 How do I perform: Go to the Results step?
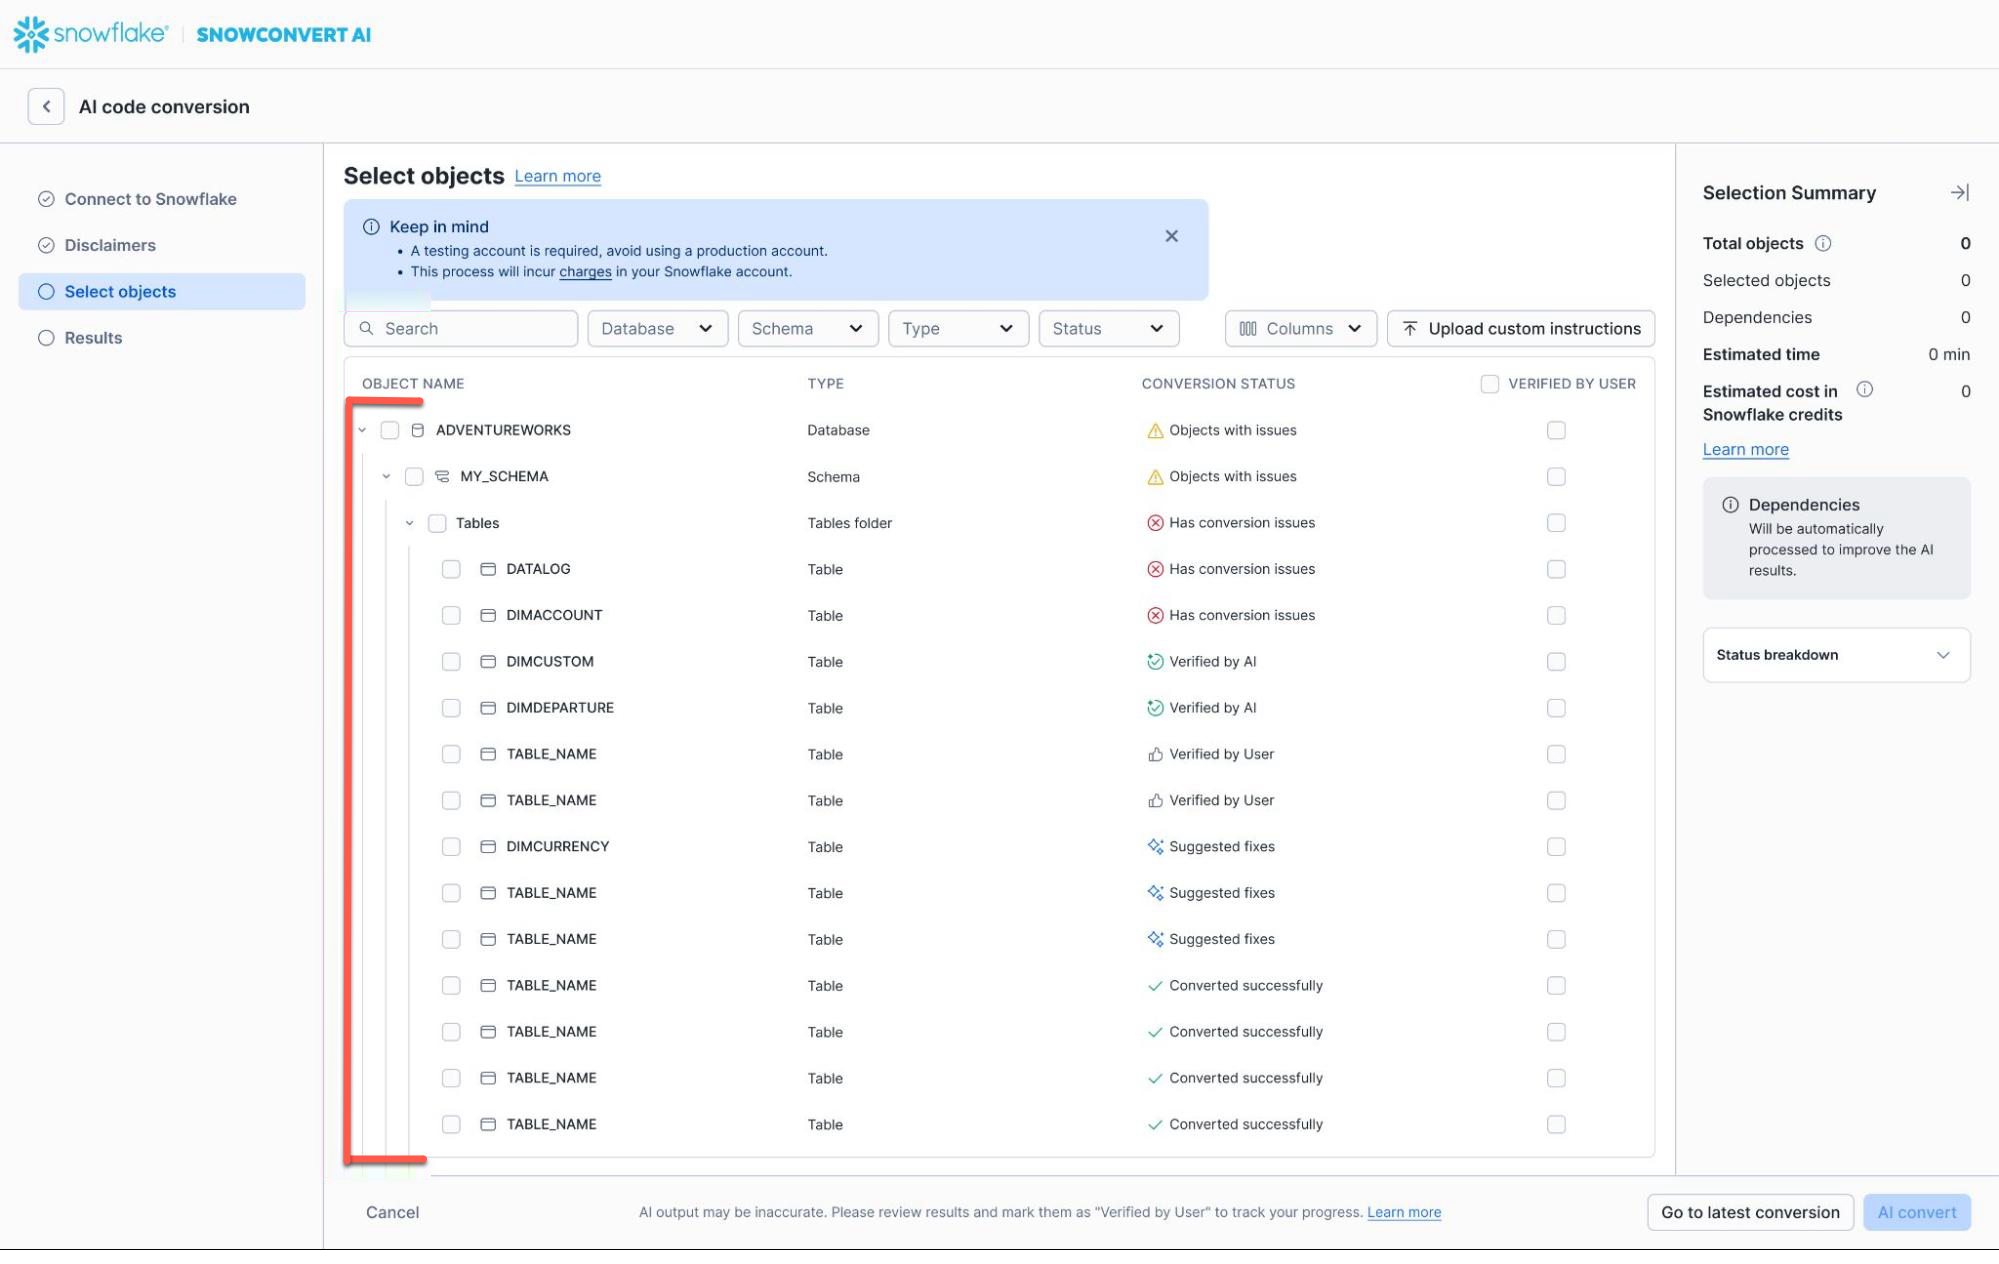(x=93, y=338)
